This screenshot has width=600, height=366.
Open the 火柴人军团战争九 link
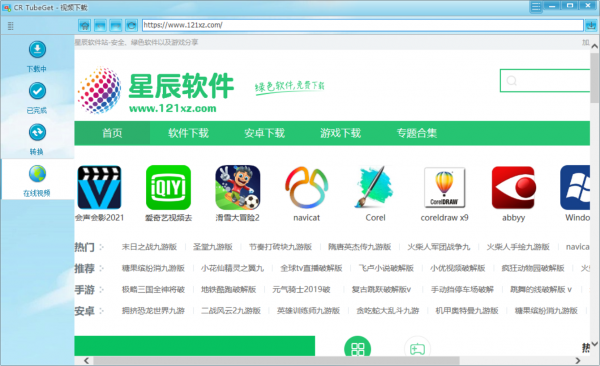439,247
